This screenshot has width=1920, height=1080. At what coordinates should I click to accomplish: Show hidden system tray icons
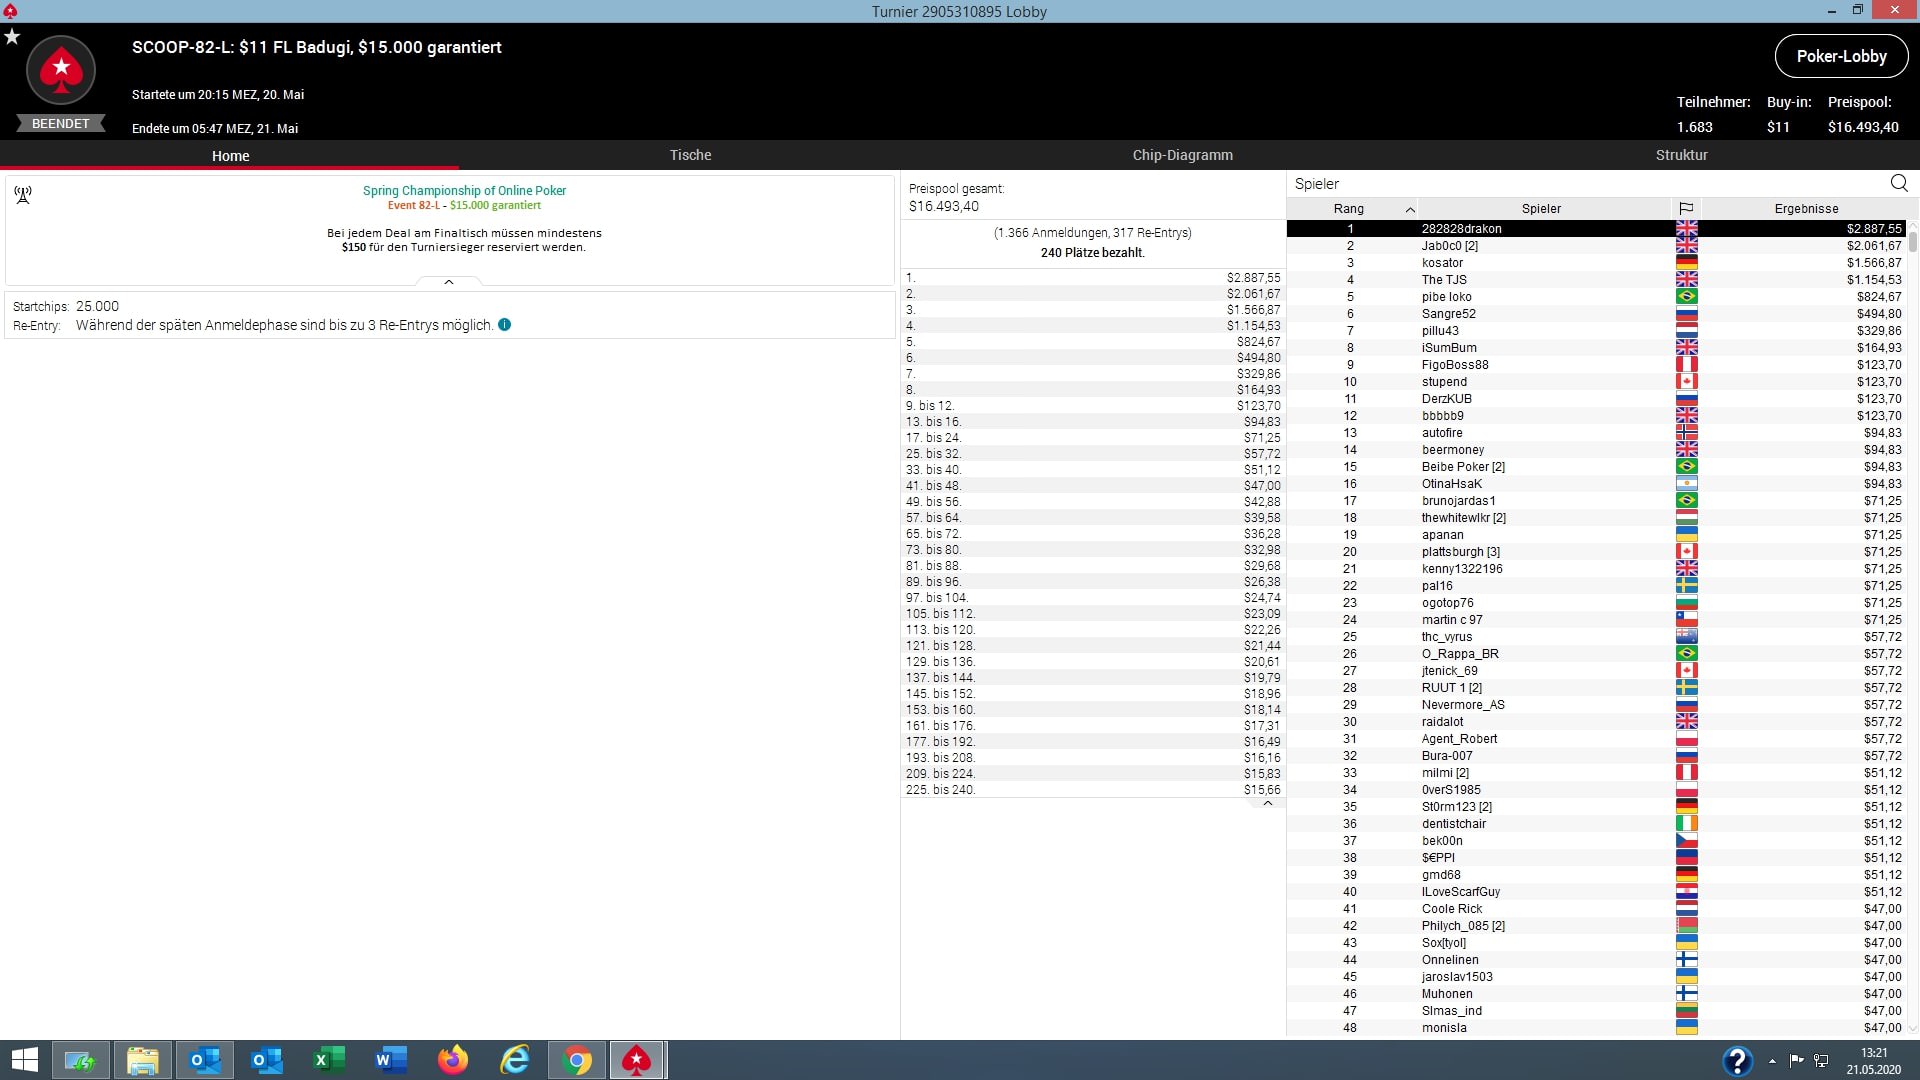pos(1772,1061)
